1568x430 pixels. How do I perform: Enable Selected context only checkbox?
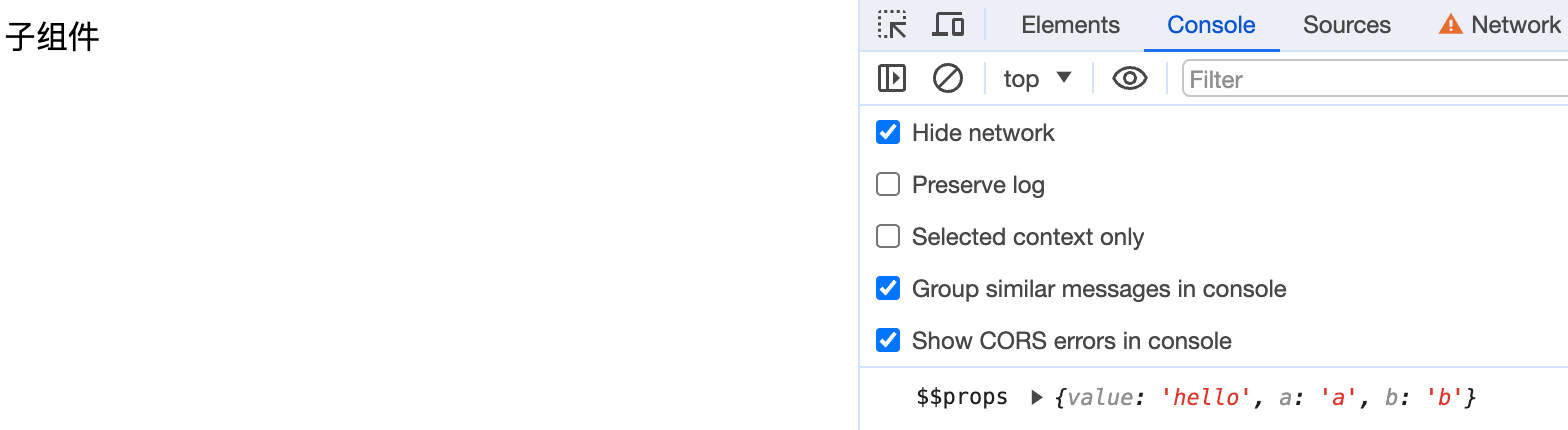888,237
